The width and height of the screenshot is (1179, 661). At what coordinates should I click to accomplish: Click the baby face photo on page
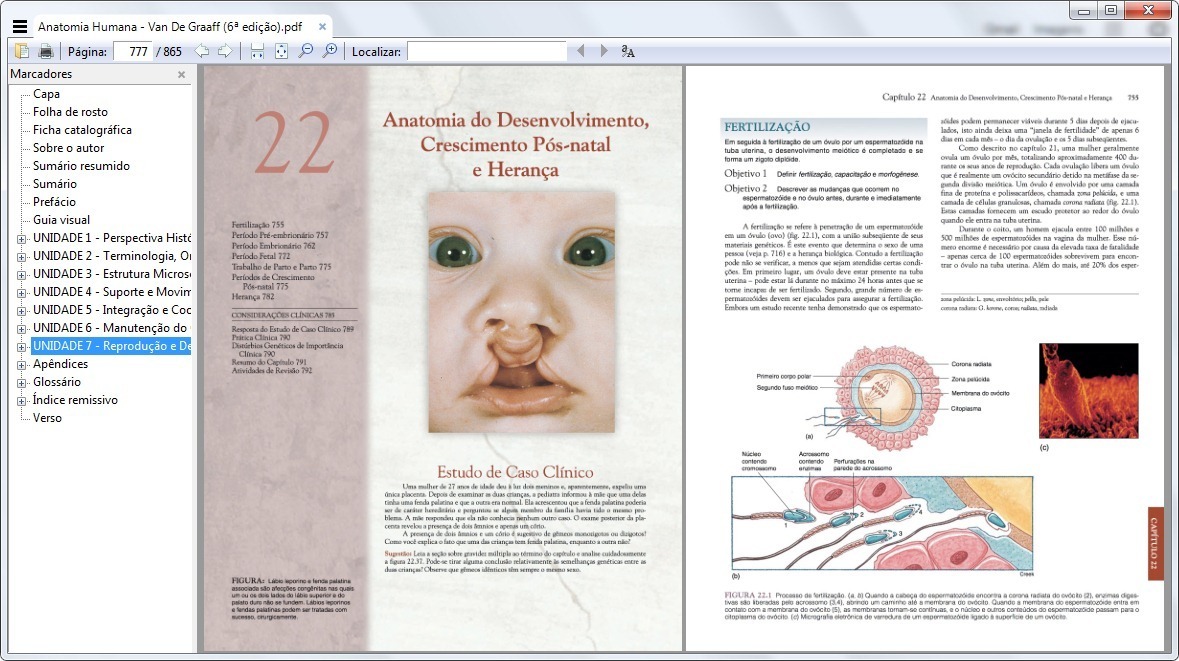pyautogui.click(x=522, y=312)
